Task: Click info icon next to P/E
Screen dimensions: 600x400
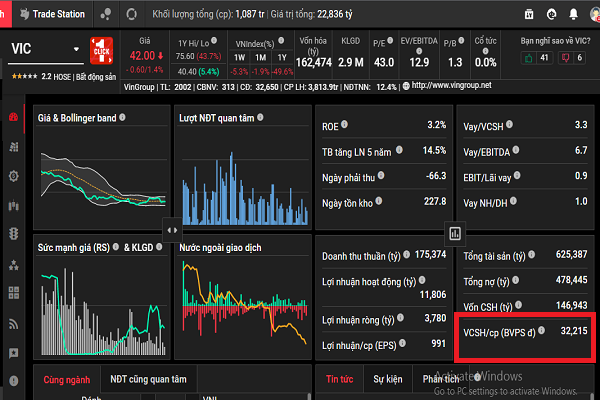Action: click(x=390, y=40)
